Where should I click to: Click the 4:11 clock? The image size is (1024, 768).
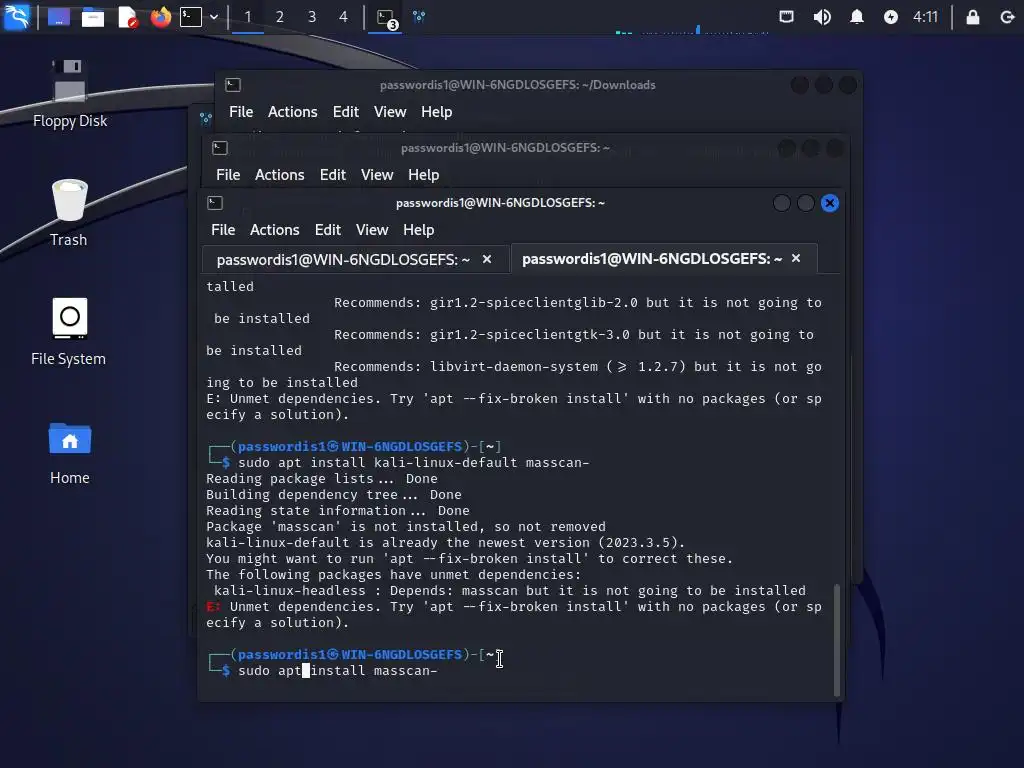tap(925, 17)
